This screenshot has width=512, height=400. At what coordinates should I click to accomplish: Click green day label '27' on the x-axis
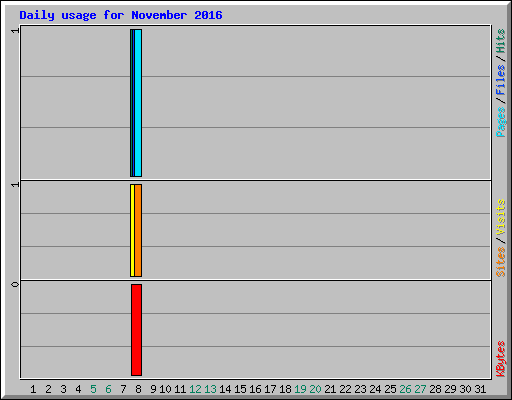tap(420, 389)
